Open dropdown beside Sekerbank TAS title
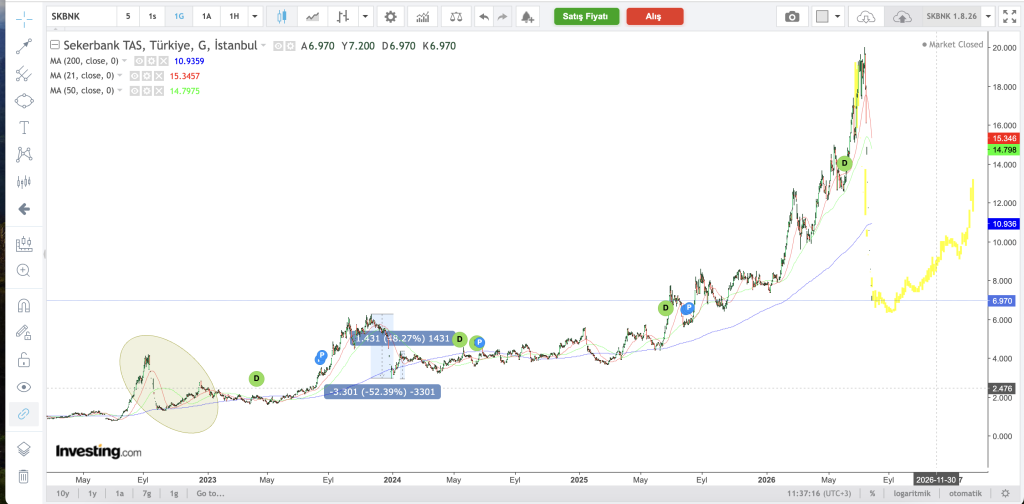 pos(263,46)
